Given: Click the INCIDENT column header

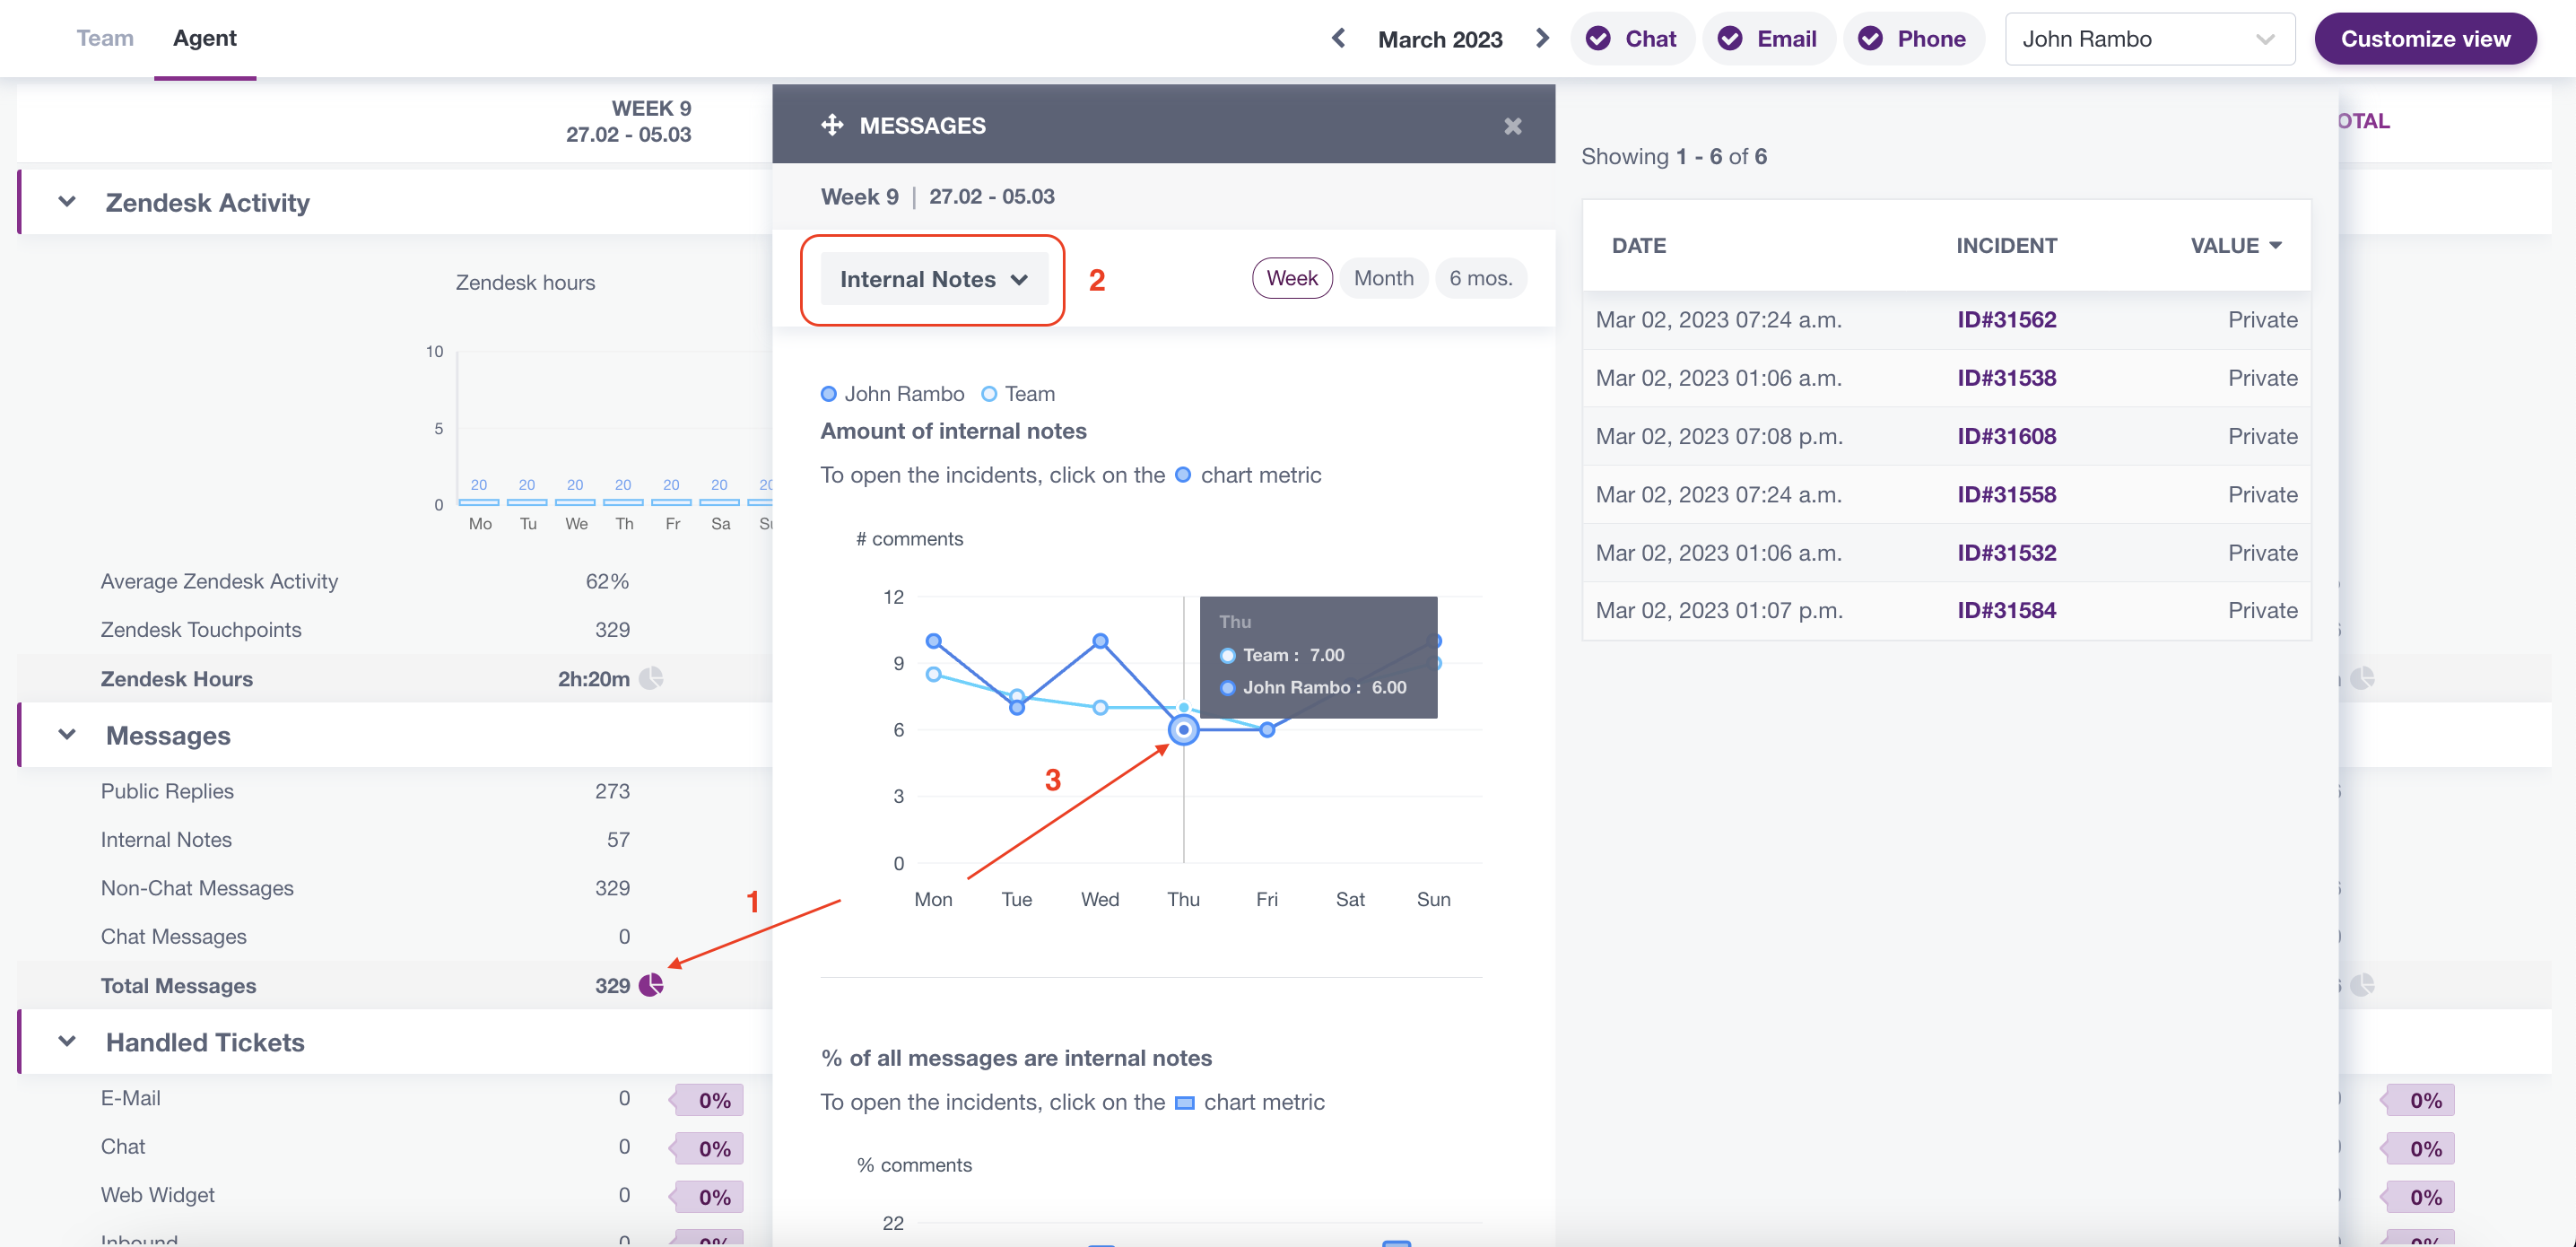Looking at the screenshot, I should tap(2006, 246).
